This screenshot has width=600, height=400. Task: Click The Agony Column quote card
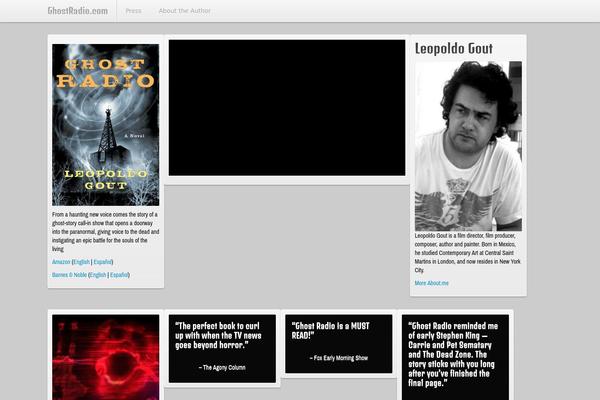tap(222, 348)
